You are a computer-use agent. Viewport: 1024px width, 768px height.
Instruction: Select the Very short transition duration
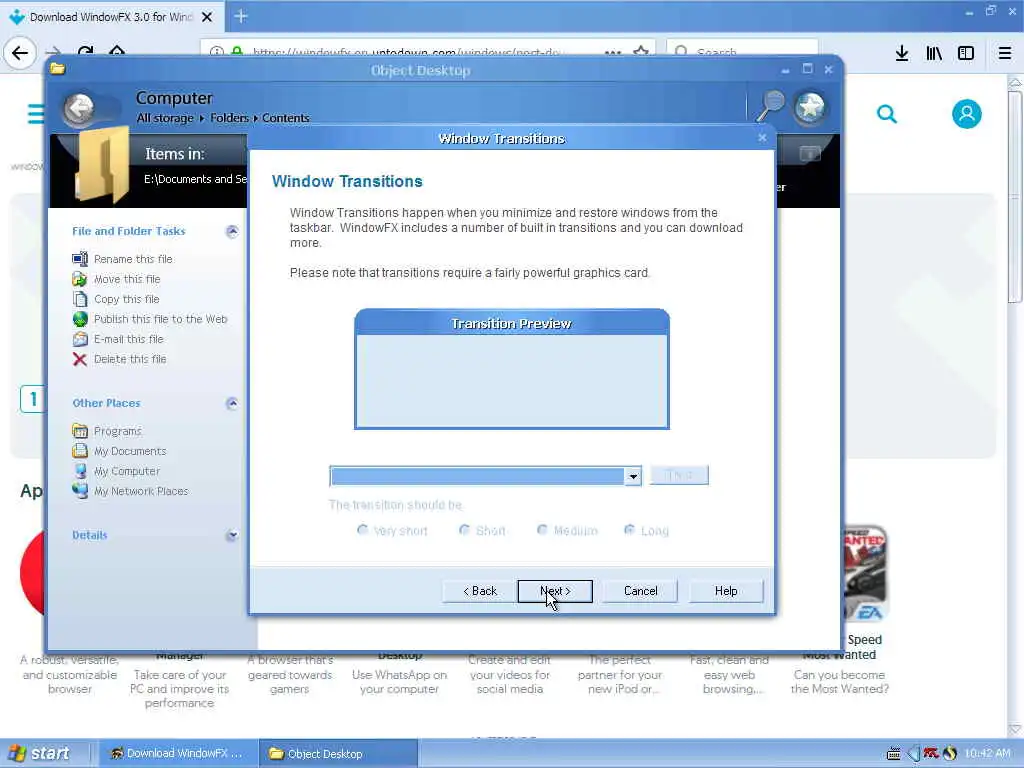(x=362, y=530)
